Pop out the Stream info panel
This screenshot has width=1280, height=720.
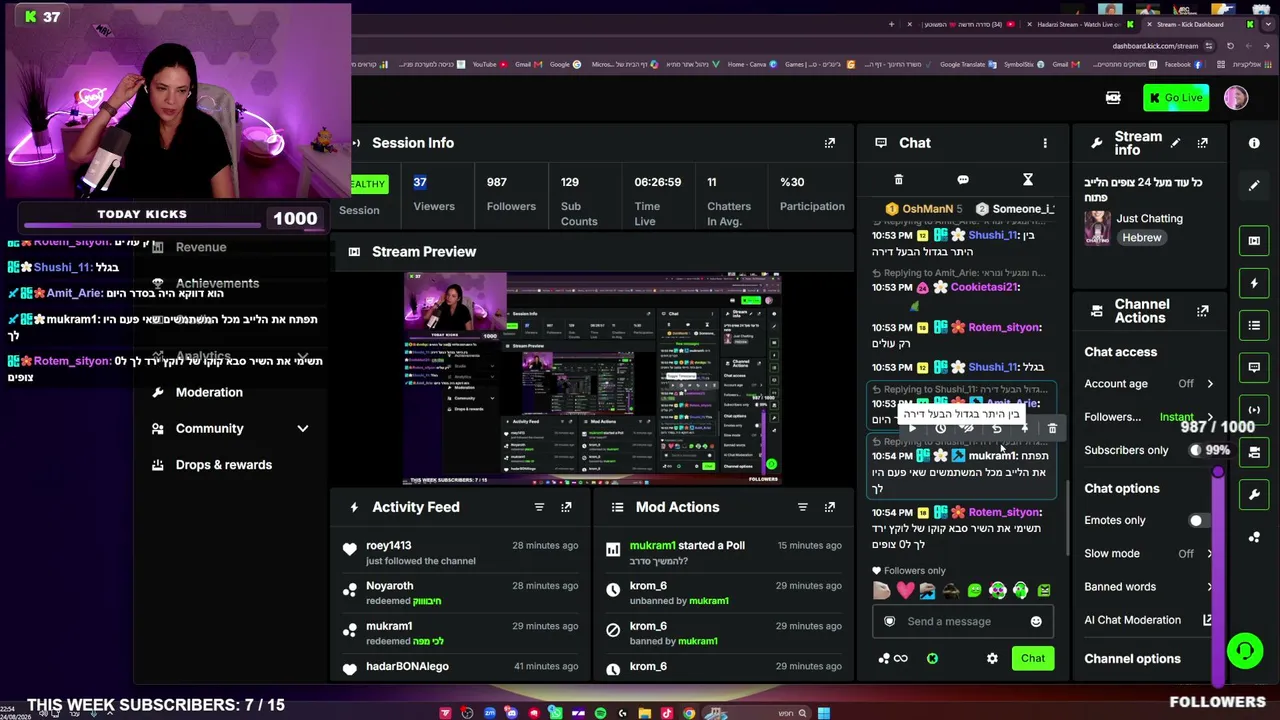(x=1203, y=143)
